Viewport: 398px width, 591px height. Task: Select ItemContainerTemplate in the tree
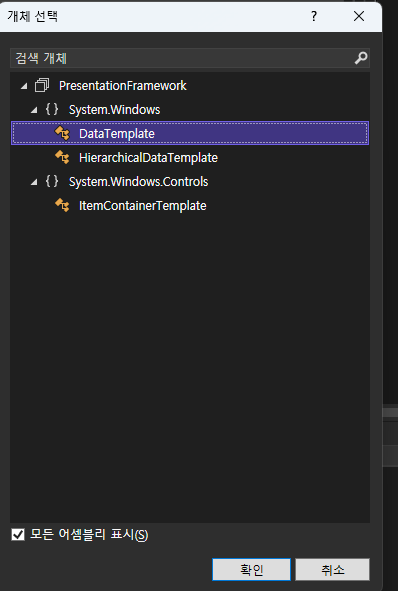point(142,206)
